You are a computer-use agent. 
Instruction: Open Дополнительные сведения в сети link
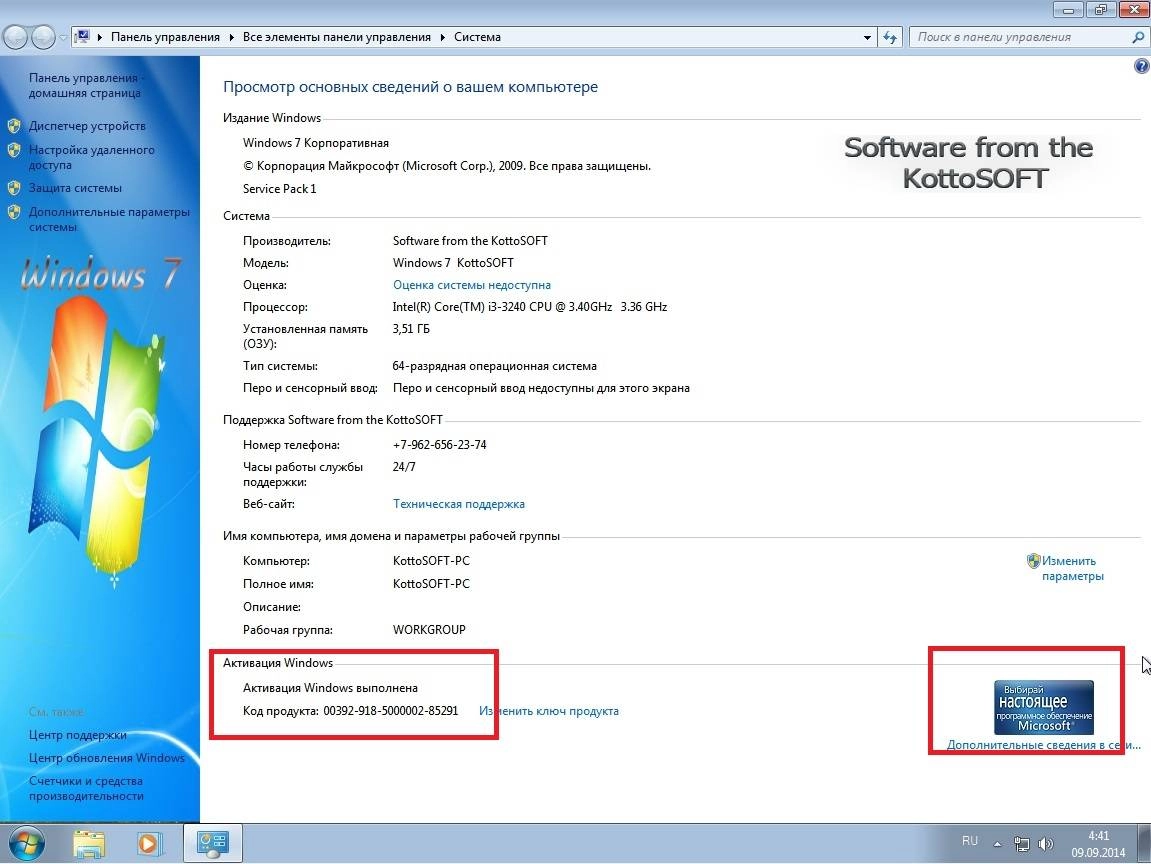(x=1043, y=744)
